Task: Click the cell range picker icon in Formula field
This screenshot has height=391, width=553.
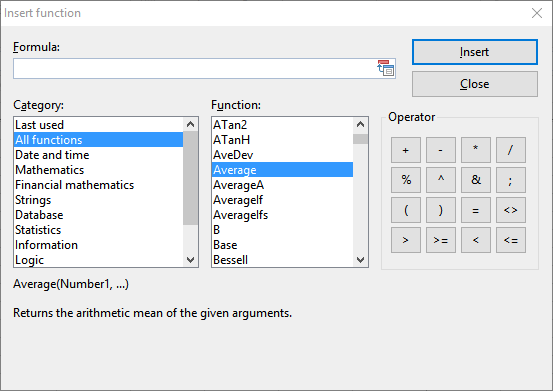Action: pyautogui.click(x=385, y=68)
